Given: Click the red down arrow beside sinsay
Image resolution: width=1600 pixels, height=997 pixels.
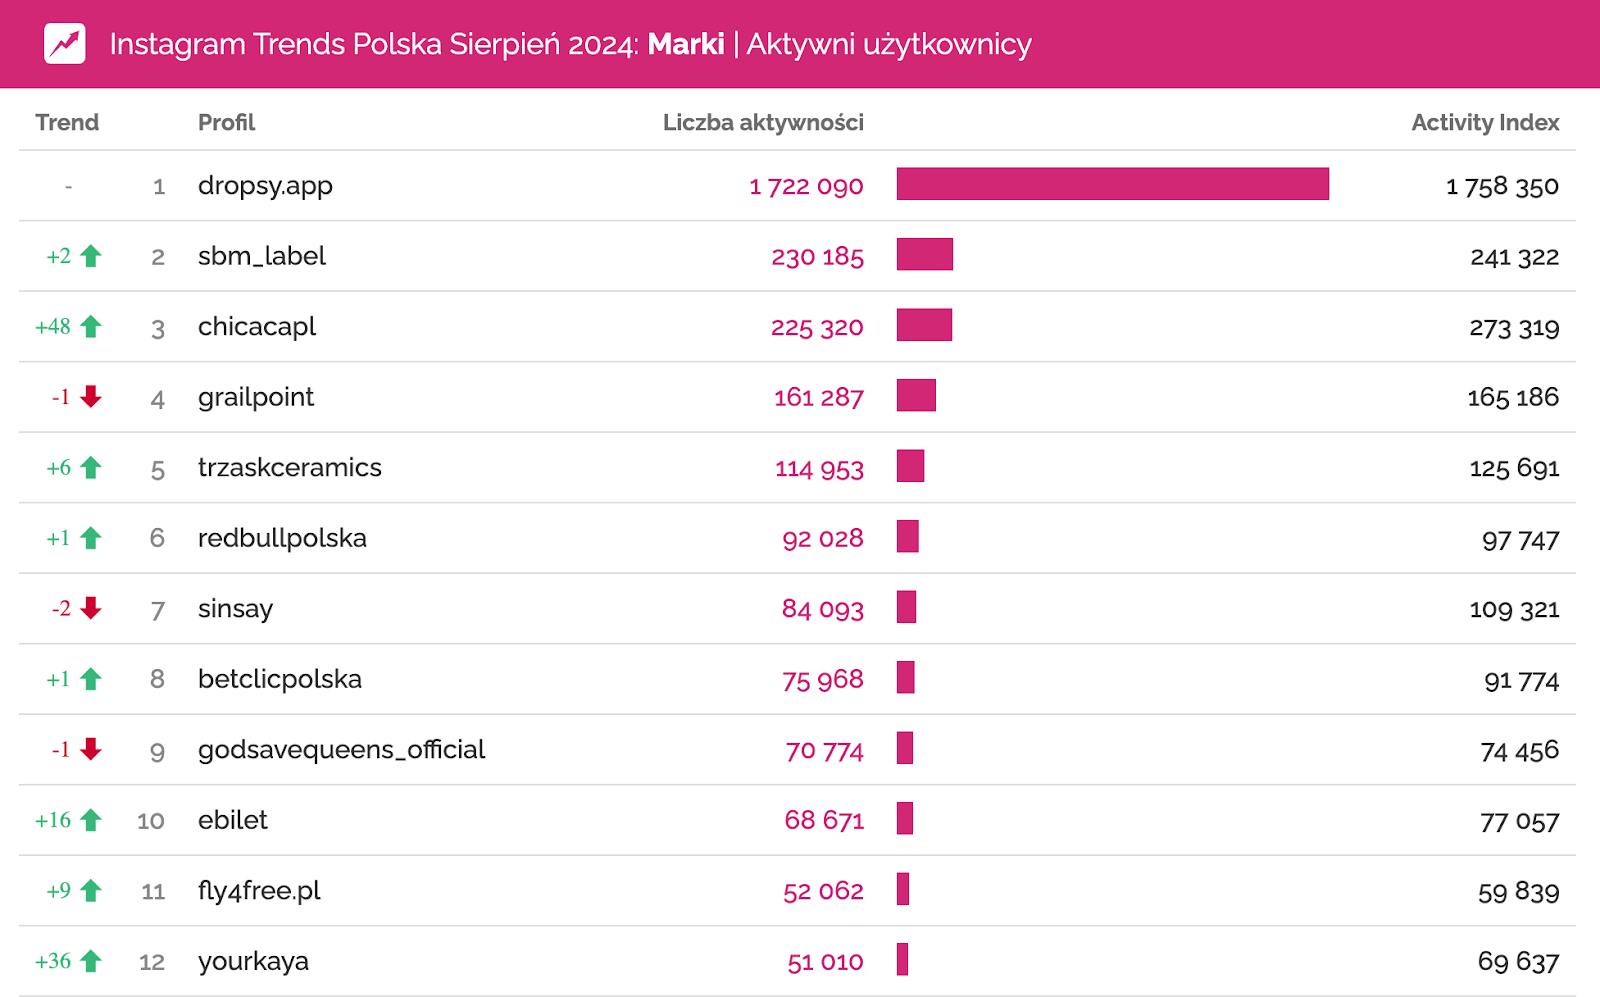Looking at the screenshot, I should pyautogui.click(x=91, y=608).
